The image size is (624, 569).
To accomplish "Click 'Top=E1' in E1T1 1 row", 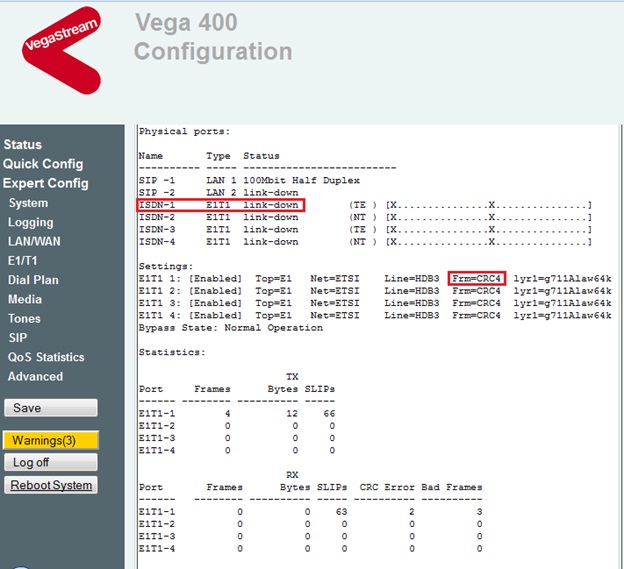I will (273, 279).
